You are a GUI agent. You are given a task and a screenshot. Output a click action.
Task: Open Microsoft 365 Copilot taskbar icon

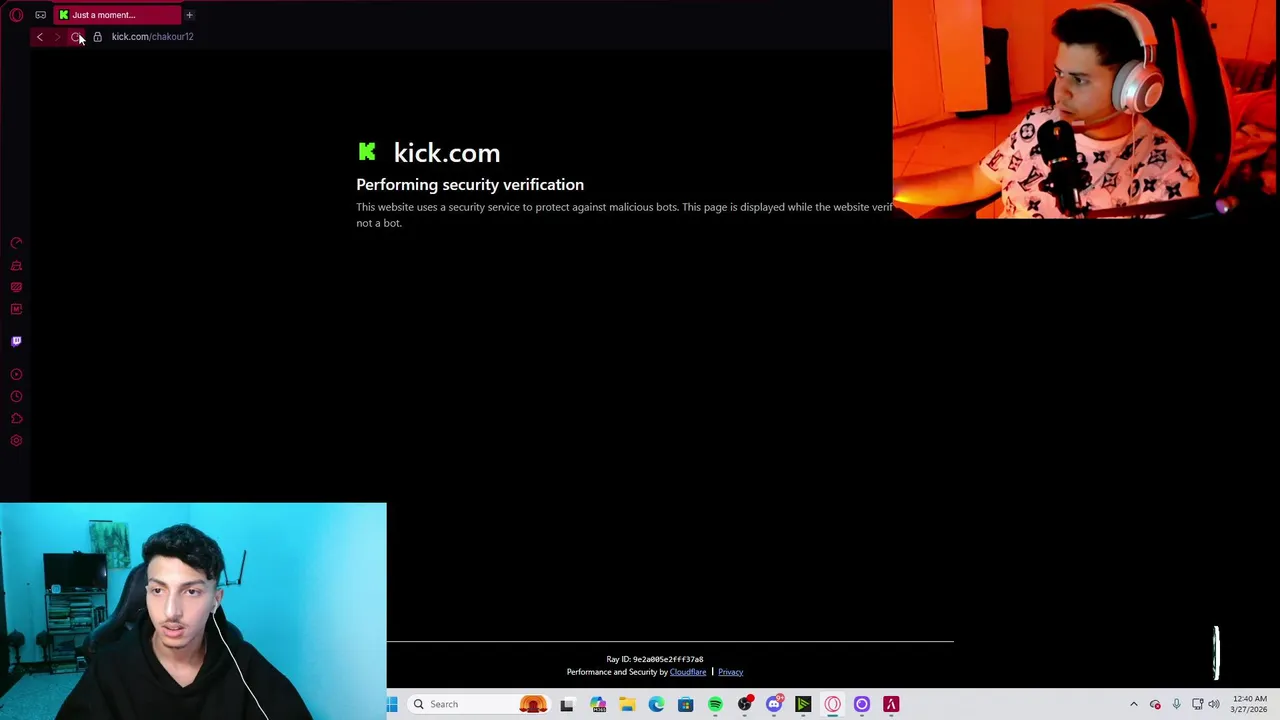coord(598,704)
